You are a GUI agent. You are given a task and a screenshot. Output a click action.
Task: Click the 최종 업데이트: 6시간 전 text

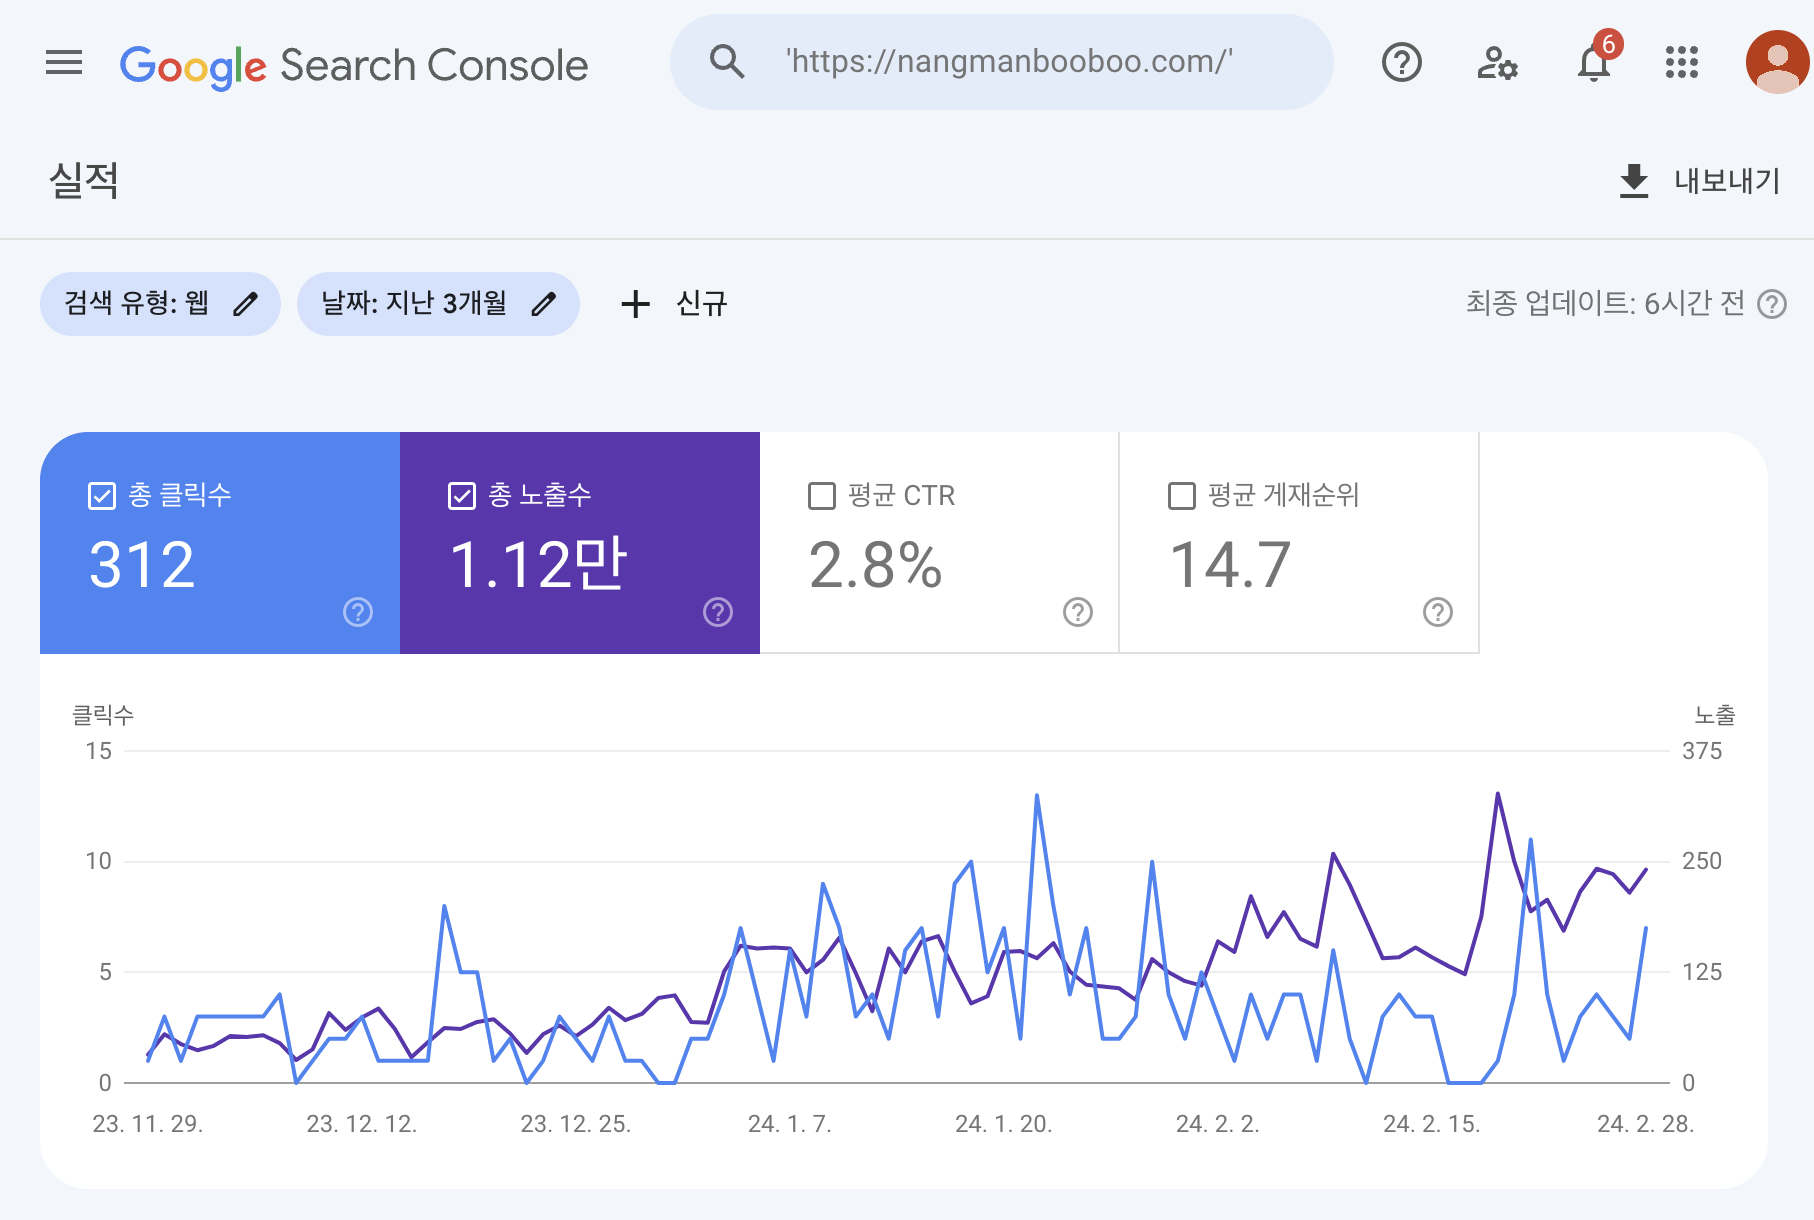pos(1606,304)
